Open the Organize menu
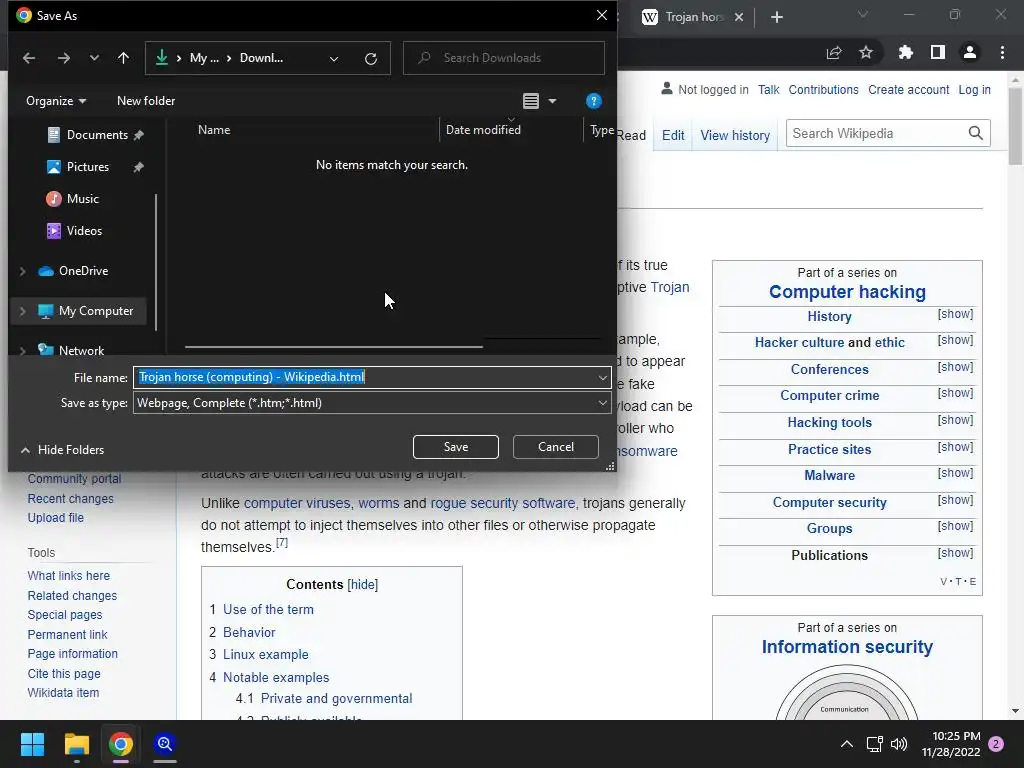This screenshot has width=1024, height=768. tap(56, 101)
